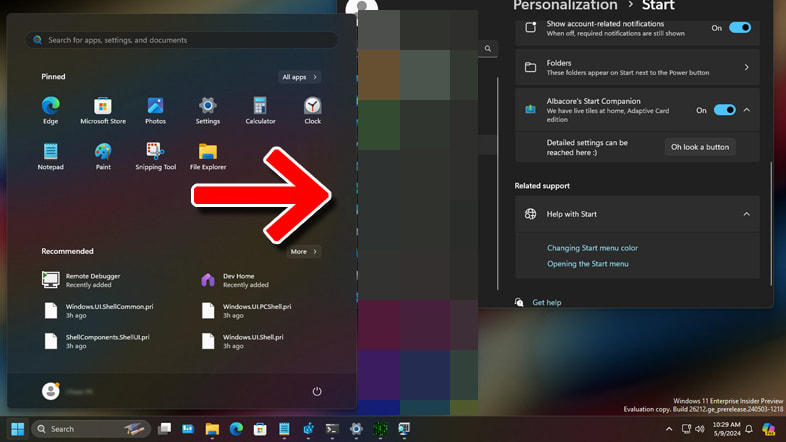Launch the Calculator app

click(x=260, y=108)
